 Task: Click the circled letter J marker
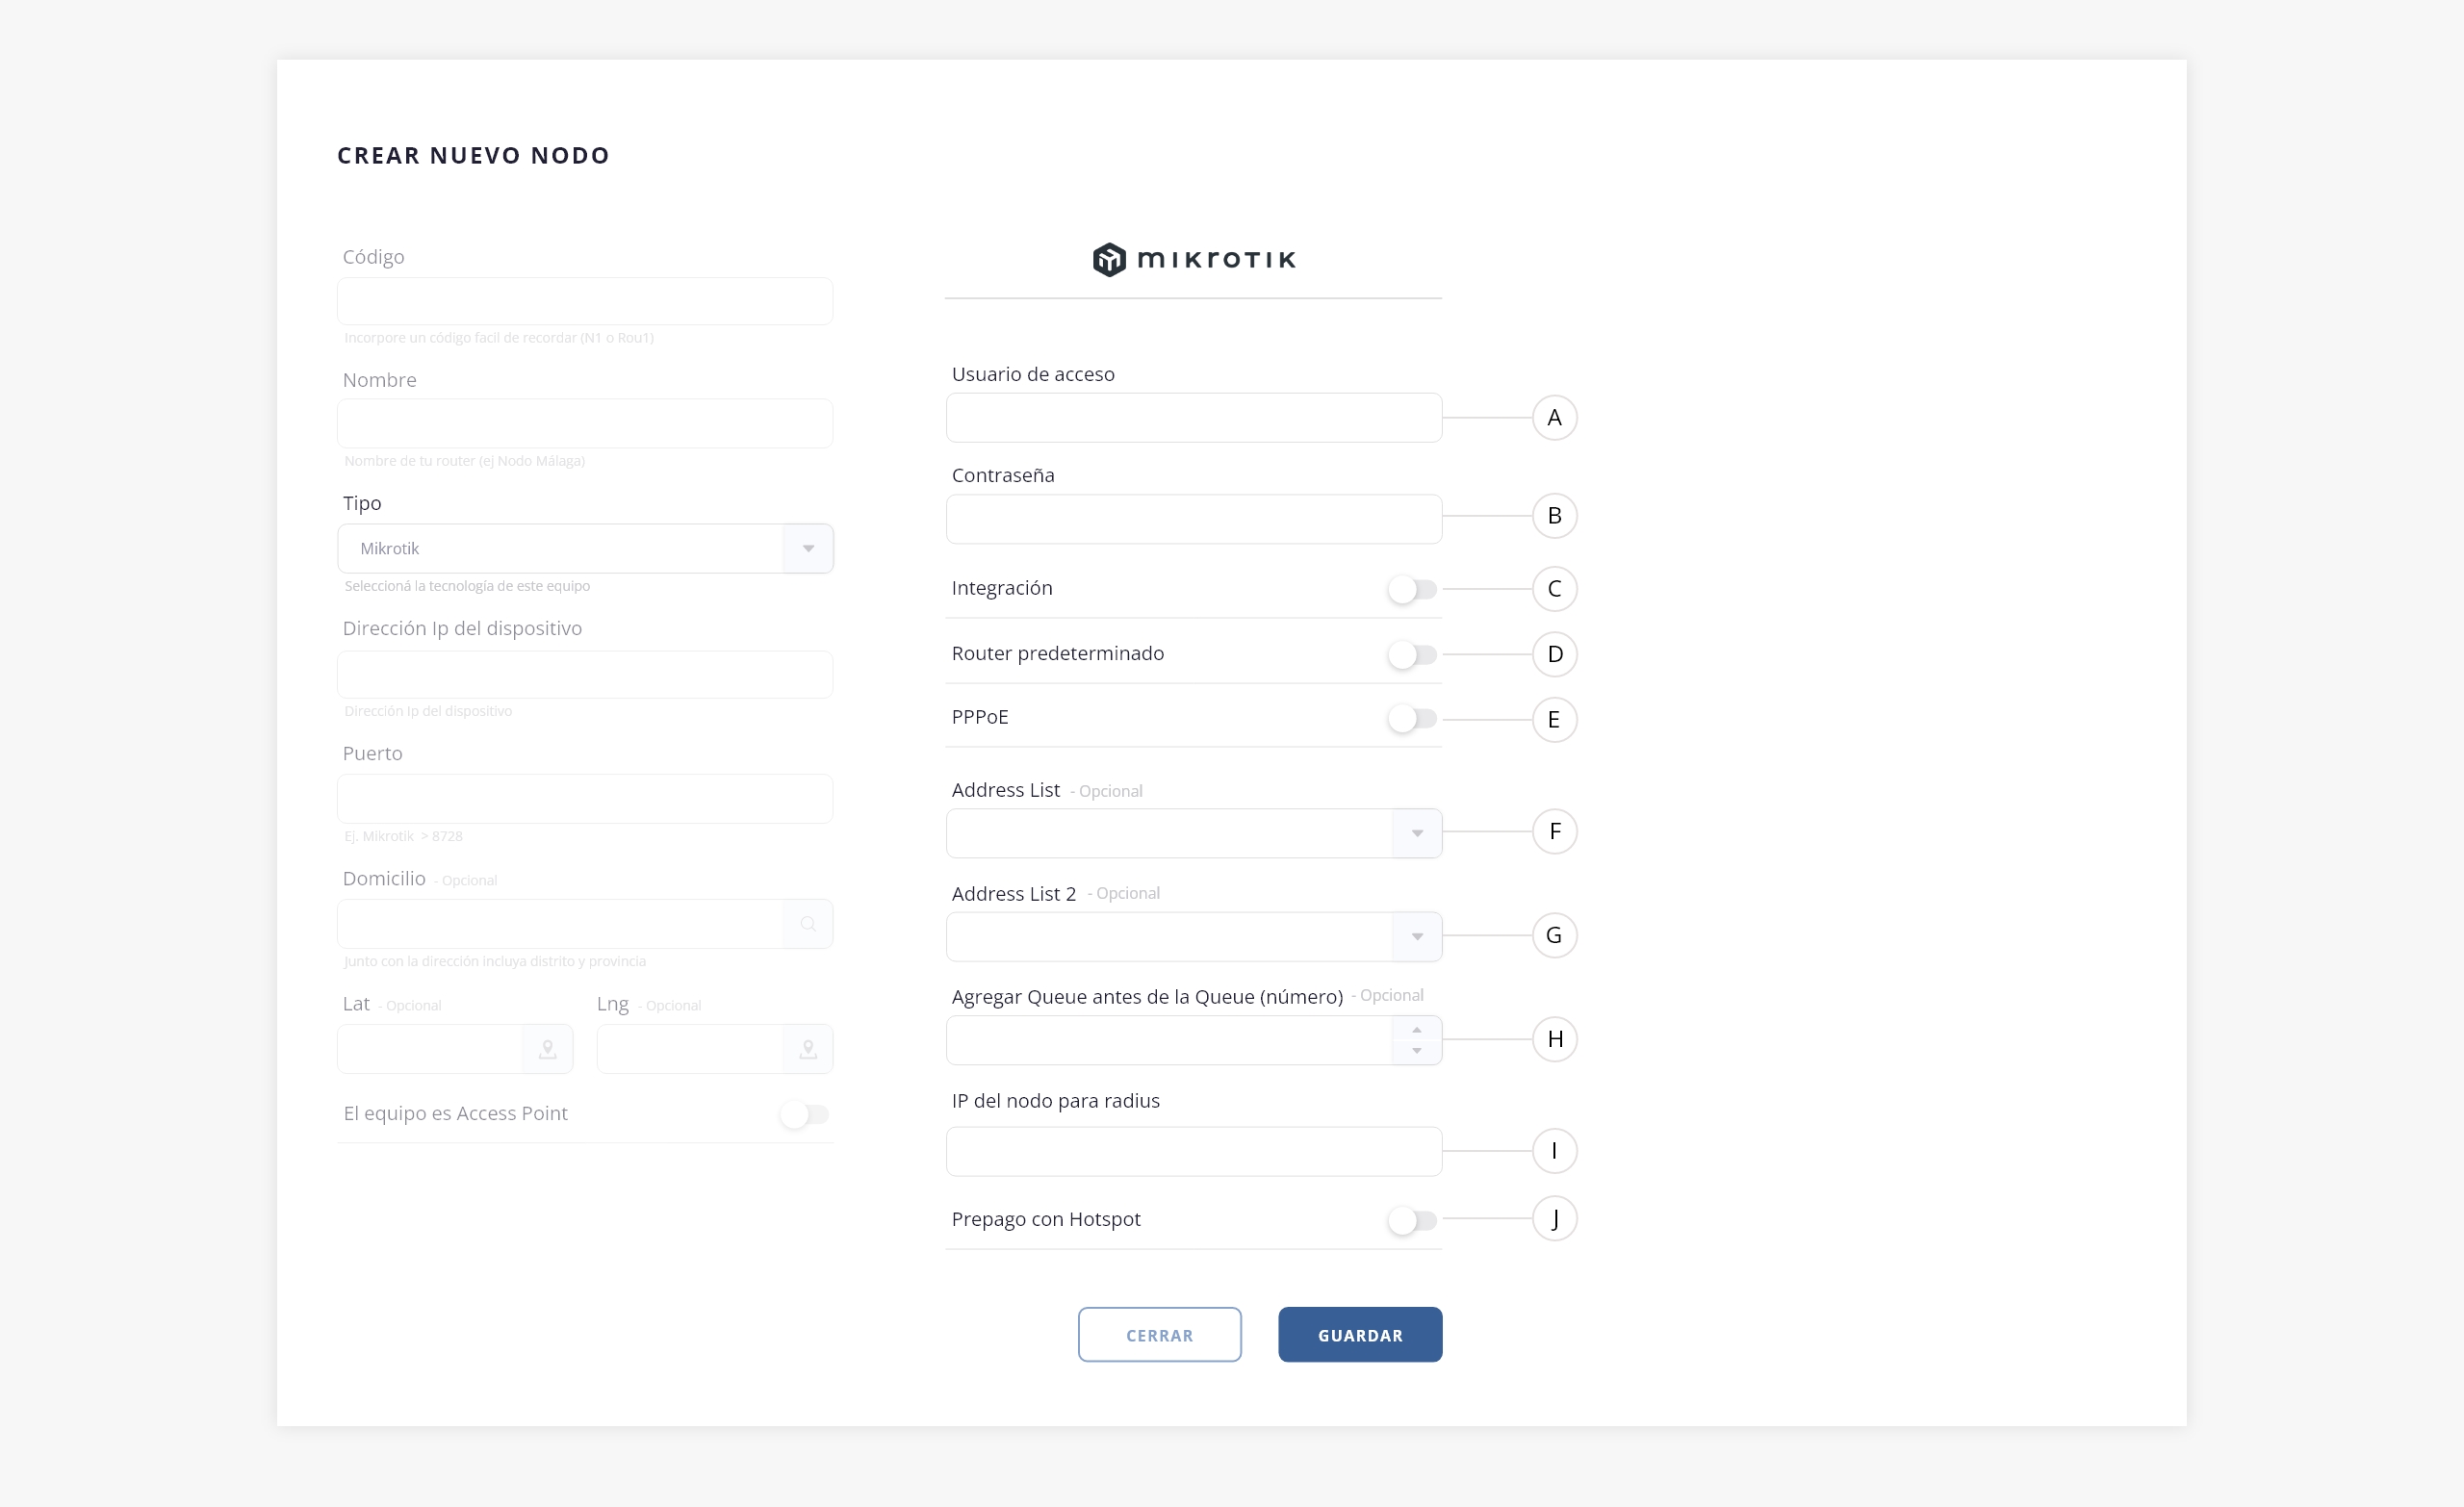(1554, 1219)
